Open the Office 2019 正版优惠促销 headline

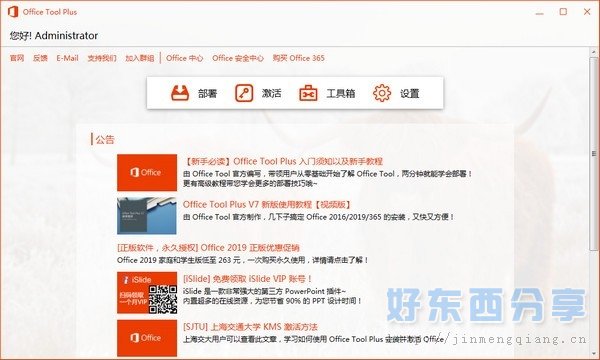[208, 248]
